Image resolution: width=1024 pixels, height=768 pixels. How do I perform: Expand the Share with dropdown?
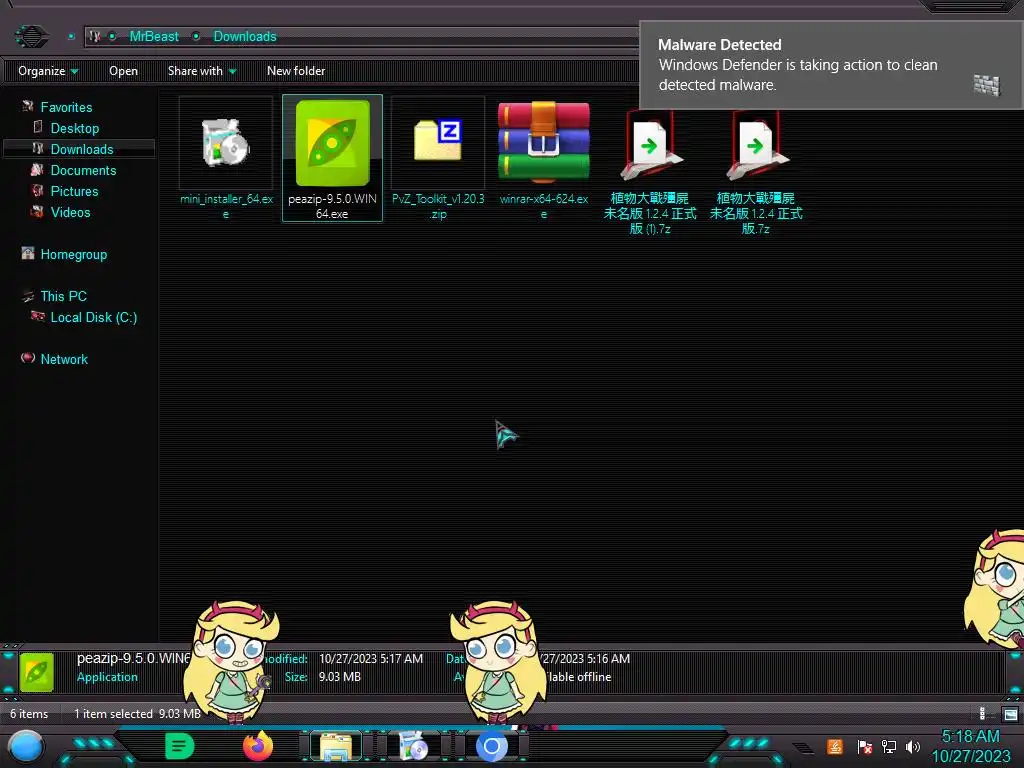pyautogui.click(x=202, y=71)
